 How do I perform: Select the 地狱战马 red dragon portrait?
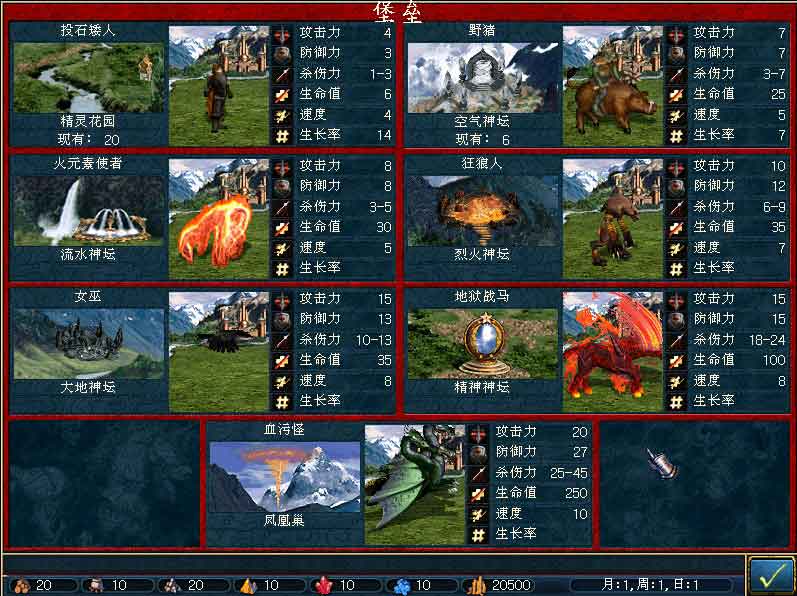pos(612,352)
